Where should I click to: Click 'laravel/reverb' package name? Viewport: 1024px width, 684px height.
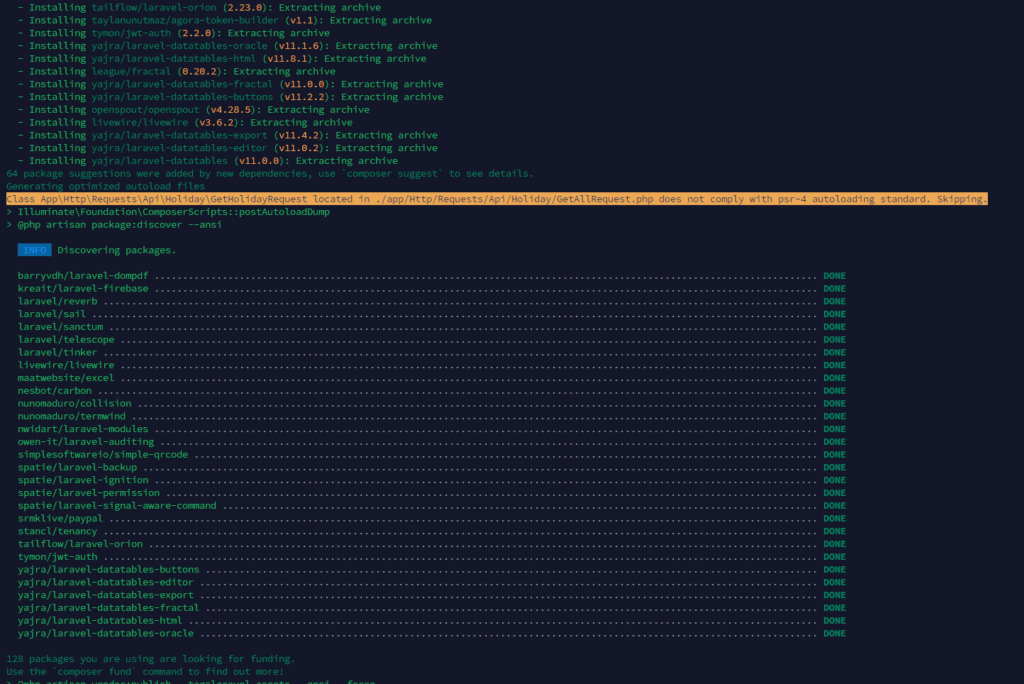[57, 301]
